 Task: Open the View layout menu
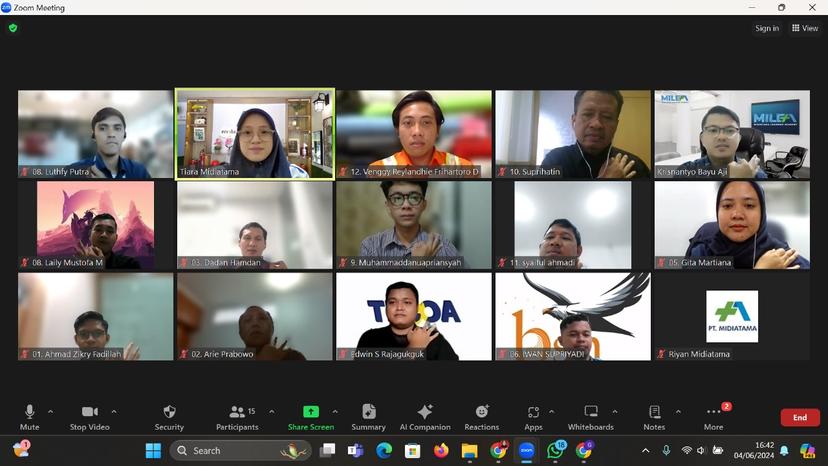click(x=805, y=28)
